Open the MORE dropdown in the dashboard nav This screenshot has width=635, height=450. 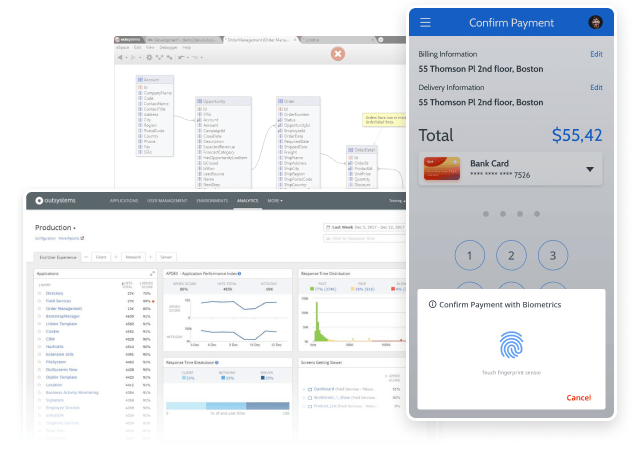[275, 200]
